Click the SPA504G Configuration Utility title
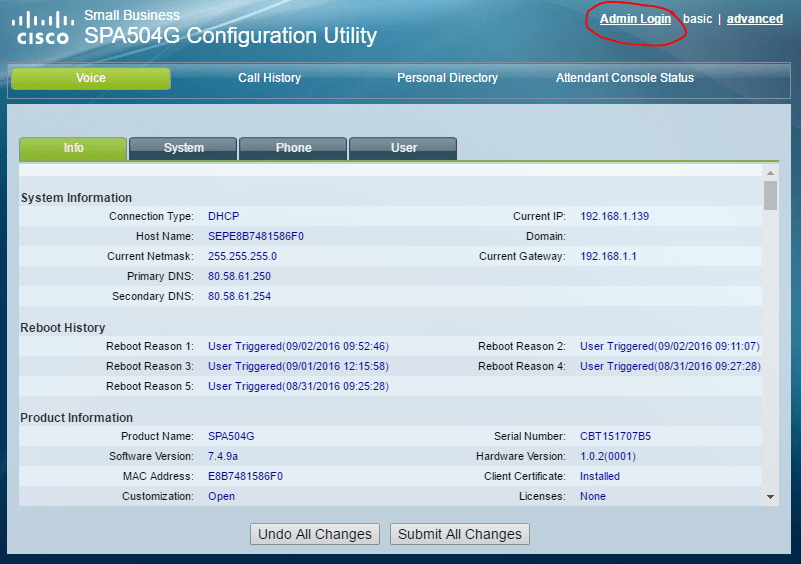Image resolution: width=801 pixels, height=564 pixels. (230, 36)
